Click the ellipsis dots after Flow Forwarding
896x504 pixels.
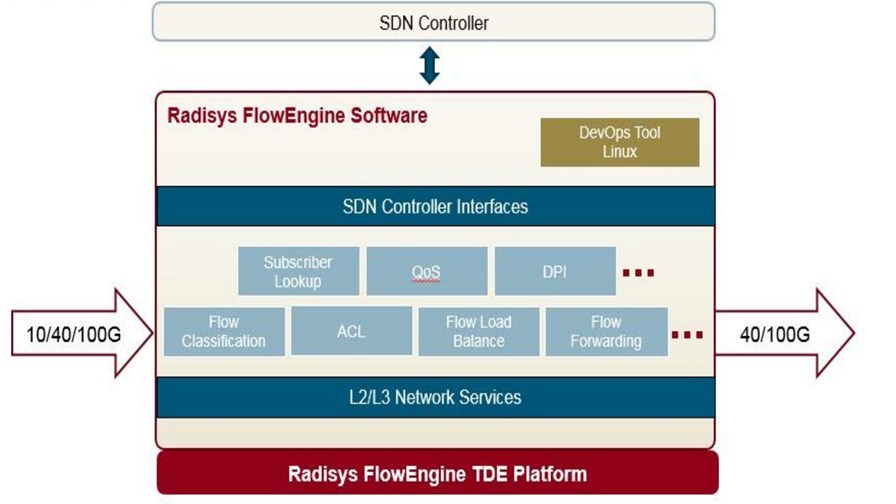pos(687,334)
